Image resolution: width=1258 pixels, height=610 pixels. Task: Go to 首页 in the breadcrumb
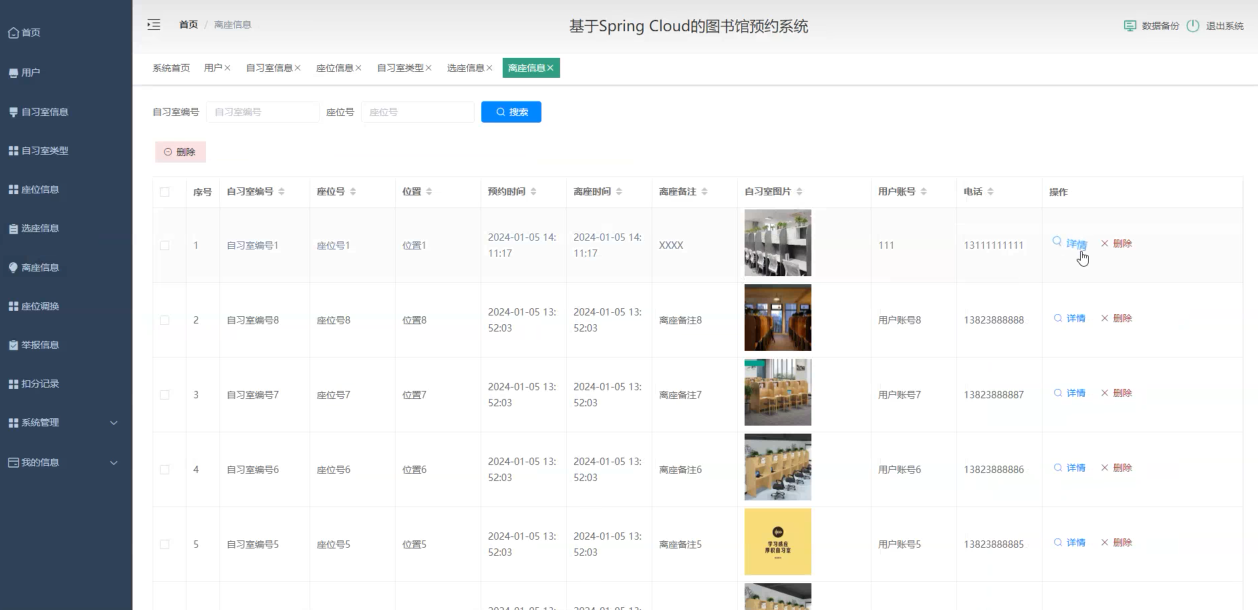tap(188, 24)
